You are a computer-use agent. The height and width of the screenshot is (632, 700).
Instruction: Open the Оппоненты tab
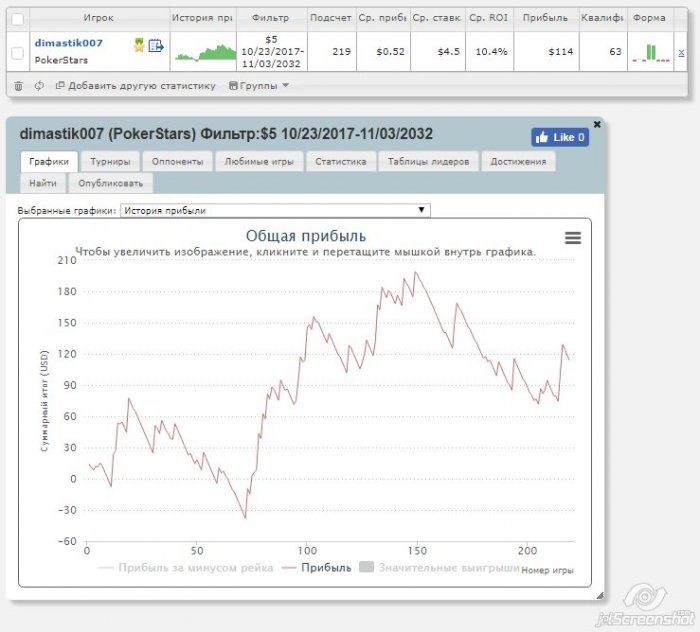[x=177, y=162]
